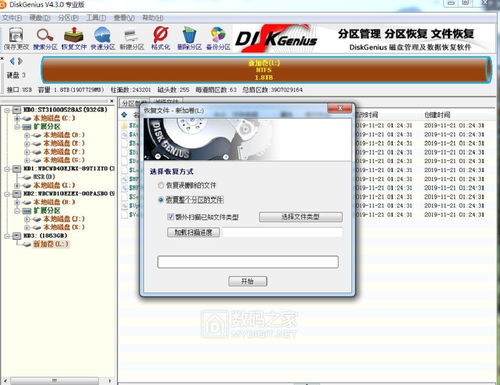Expand the local disk (C:) tree node

[x=17, y=118]
